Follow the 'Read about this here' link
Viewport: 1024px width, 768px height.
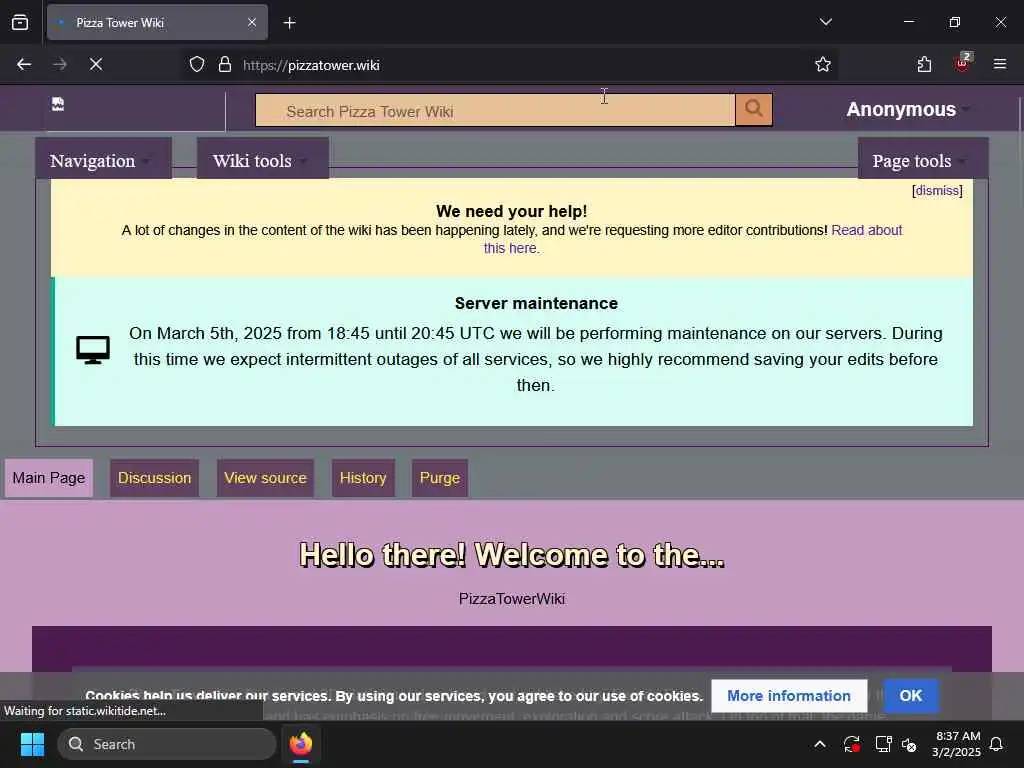[x=867, y=230]
